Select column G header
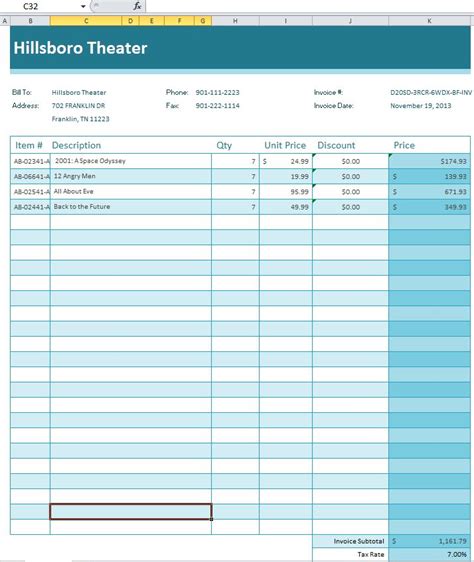Viewport: 474px width, 562px height. [203, 21]
